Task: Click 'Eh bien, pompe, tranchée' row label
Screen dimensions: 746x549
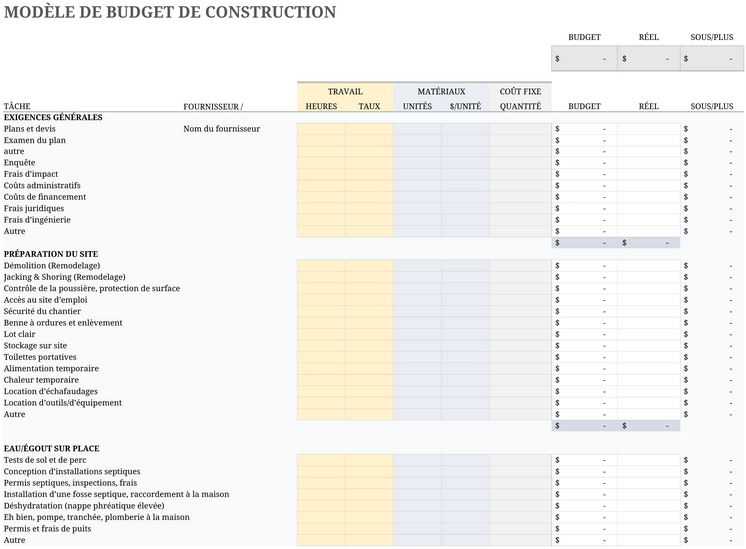Action: pos(97,517)
